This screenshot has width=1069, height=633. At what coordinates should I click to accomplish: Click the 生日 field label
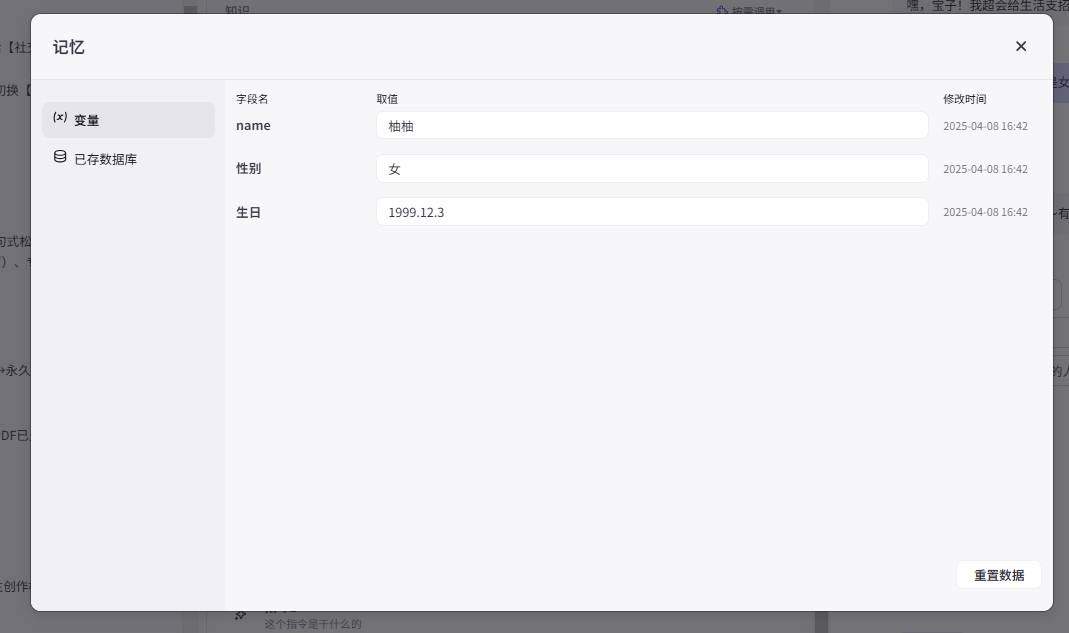[x=248, y=212]
